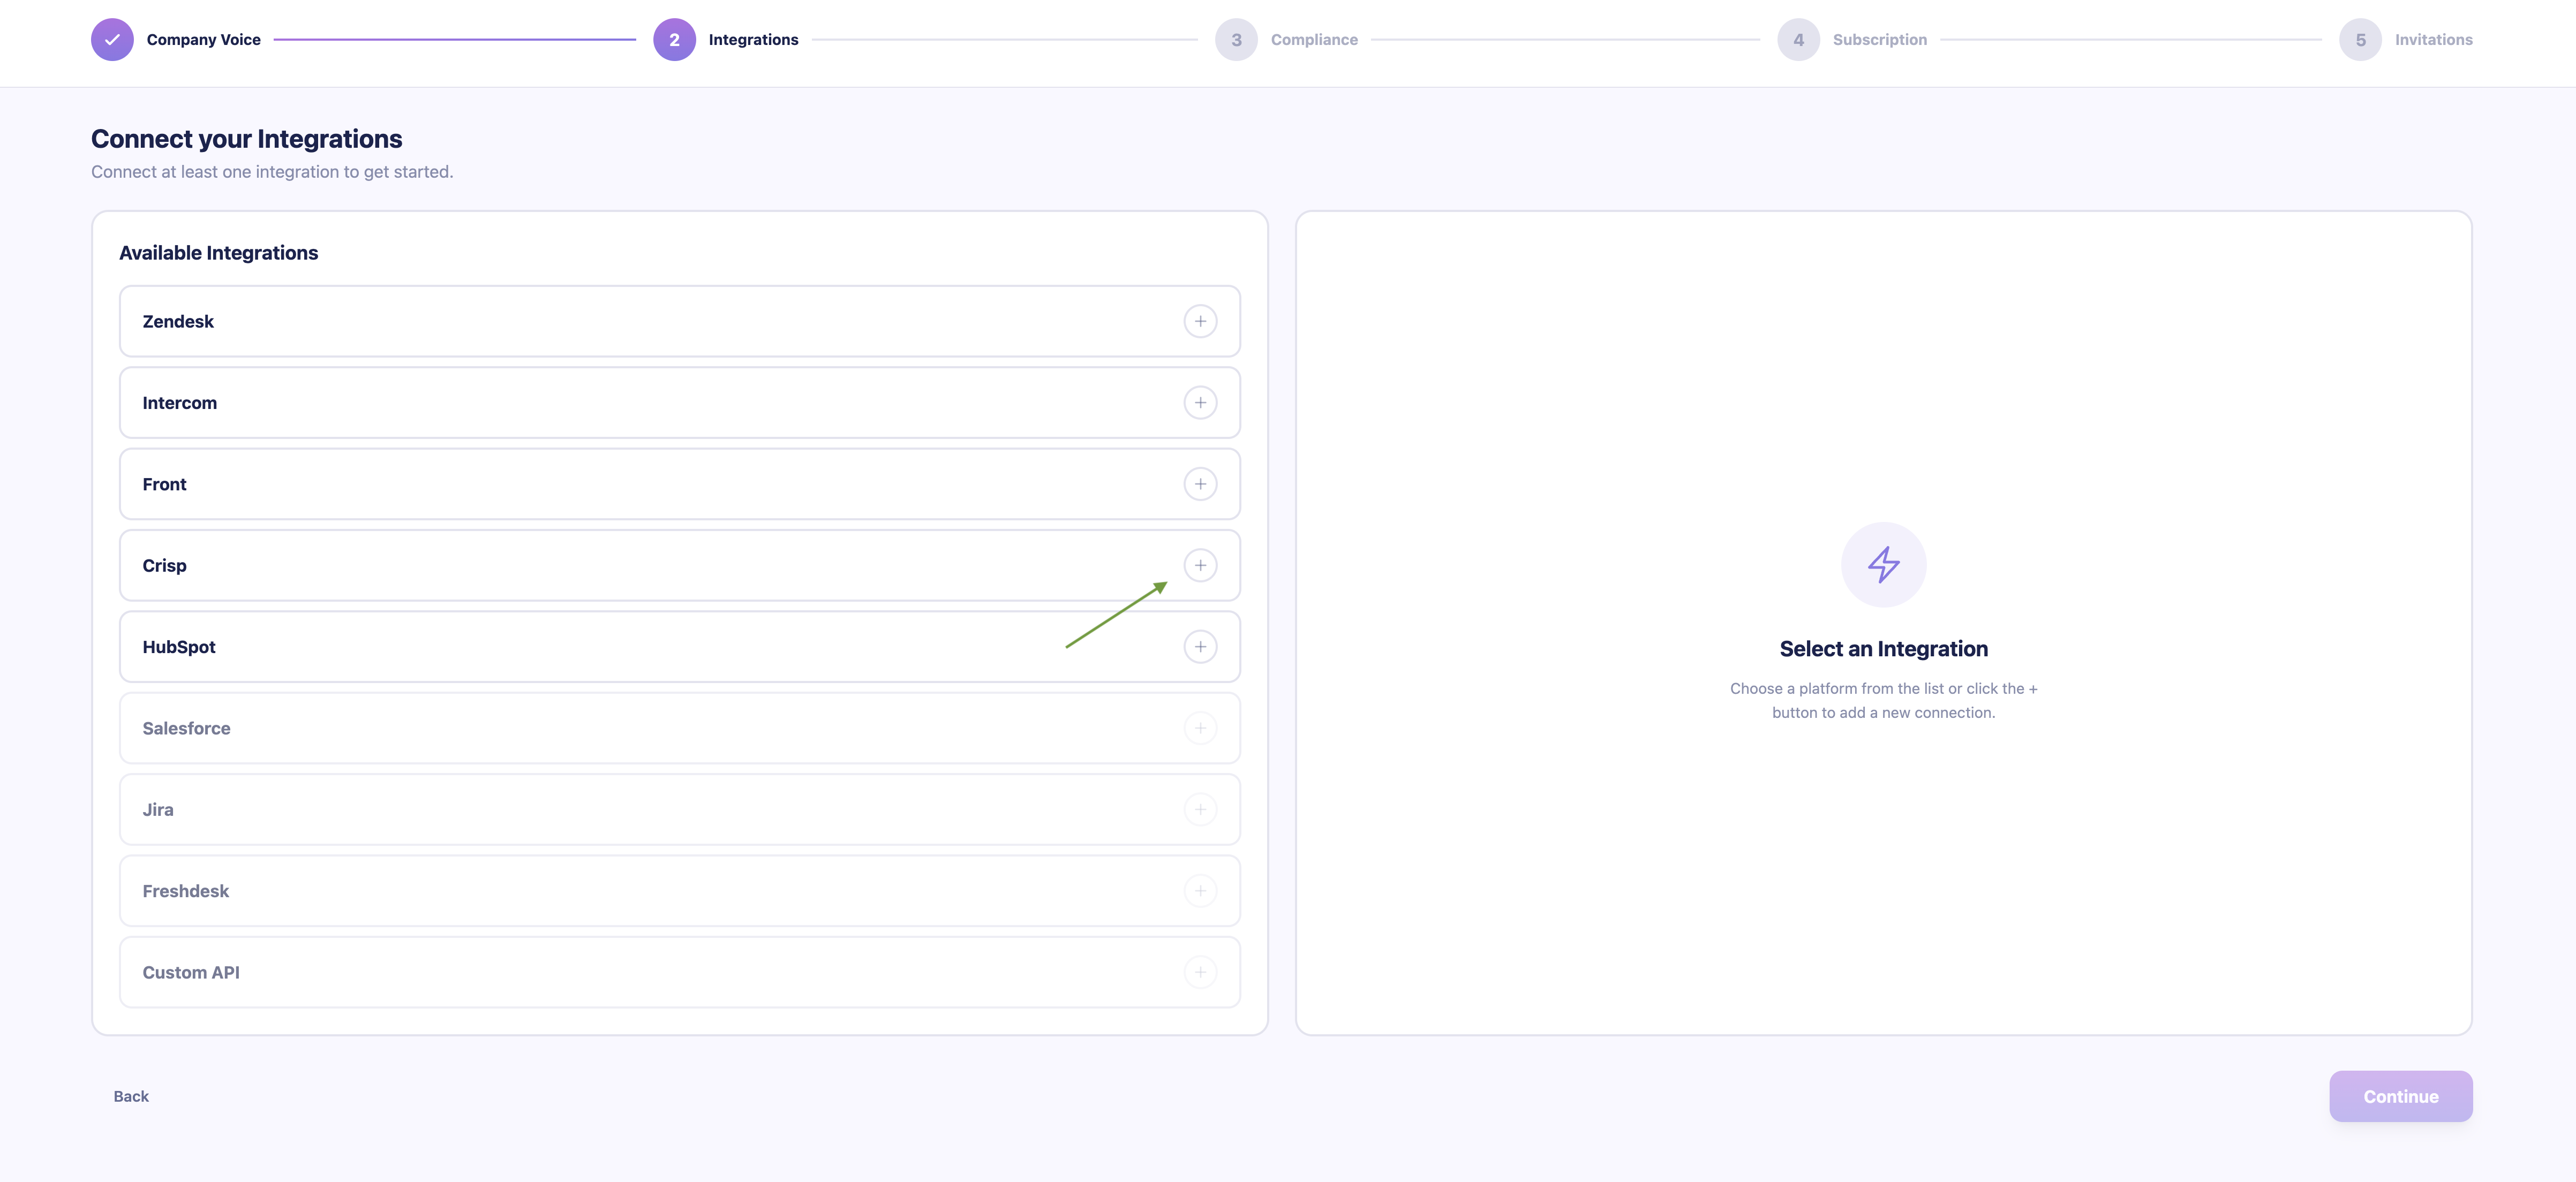2576x1182 pixels.
Task: Go to step 4 Subscription circle
Action: pos(1798,40)
